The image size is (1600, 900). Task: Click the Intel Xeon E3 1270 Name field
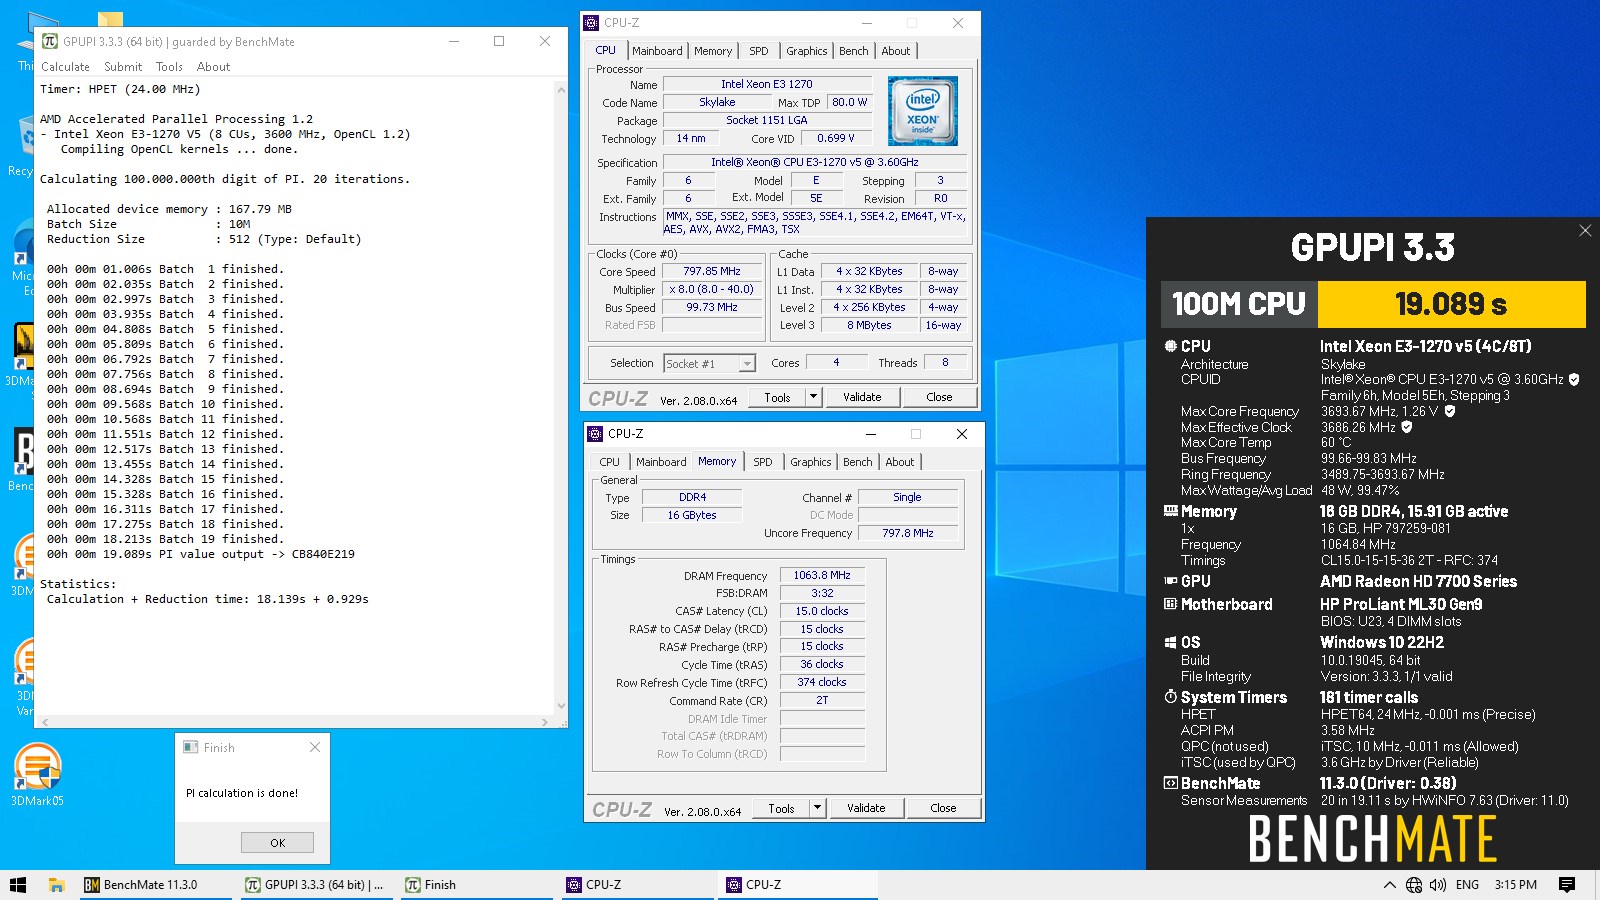click(767, 84)
